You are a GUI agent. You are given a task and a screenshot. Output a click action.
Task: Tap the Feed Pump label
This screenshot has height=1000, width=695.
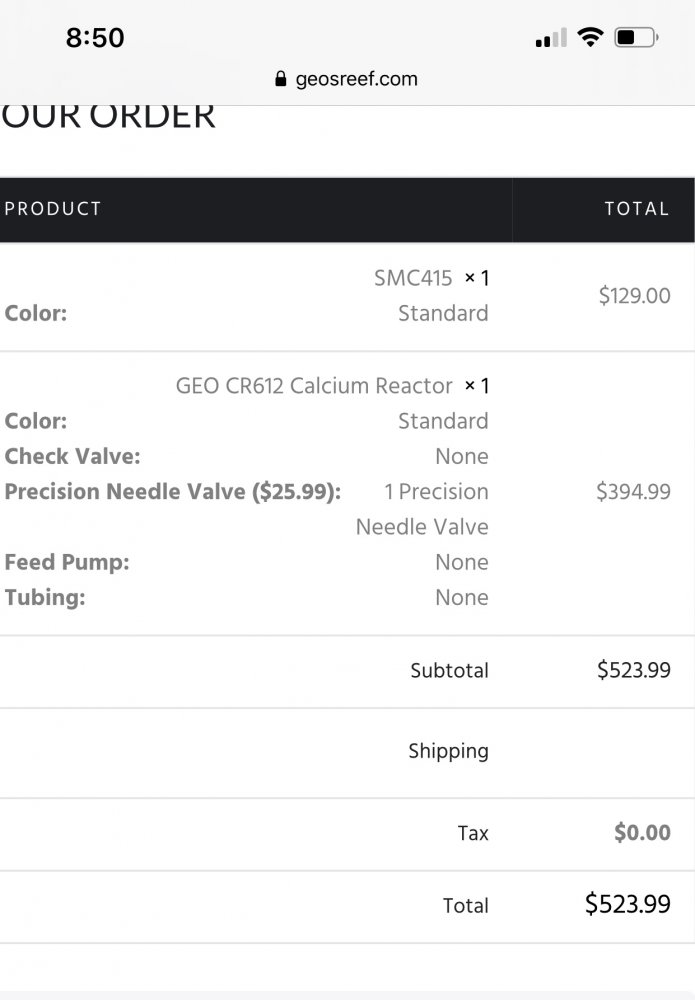(x=67, y=562)
